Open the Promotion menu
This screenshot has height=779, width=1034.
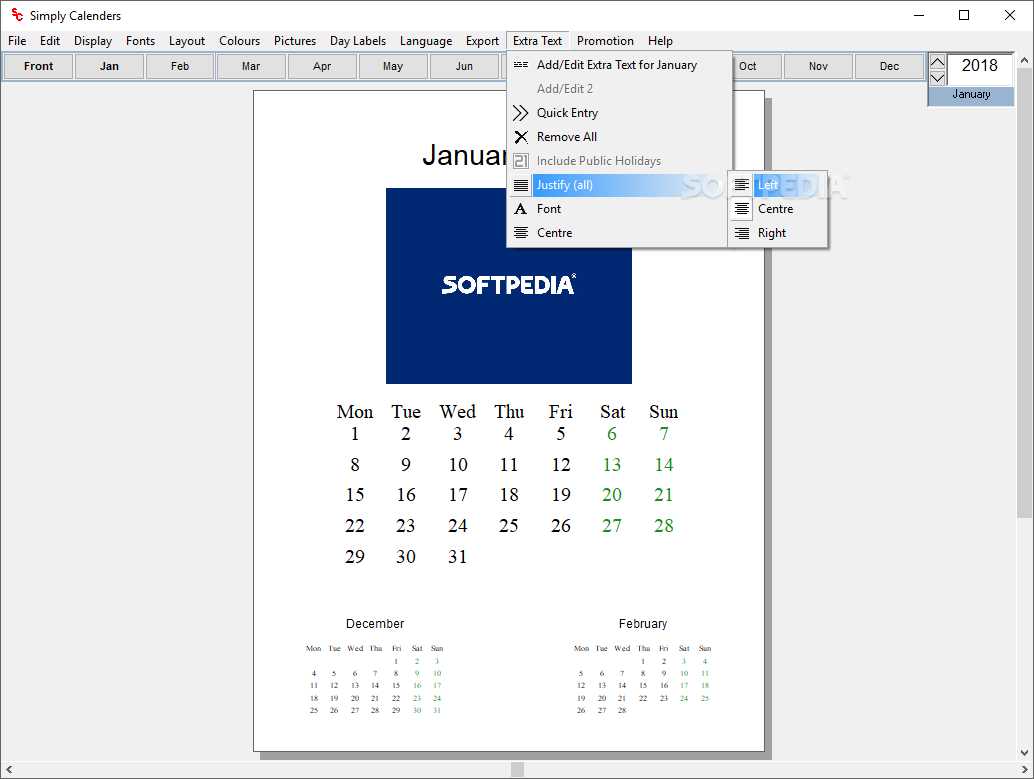tap(605, 41)
